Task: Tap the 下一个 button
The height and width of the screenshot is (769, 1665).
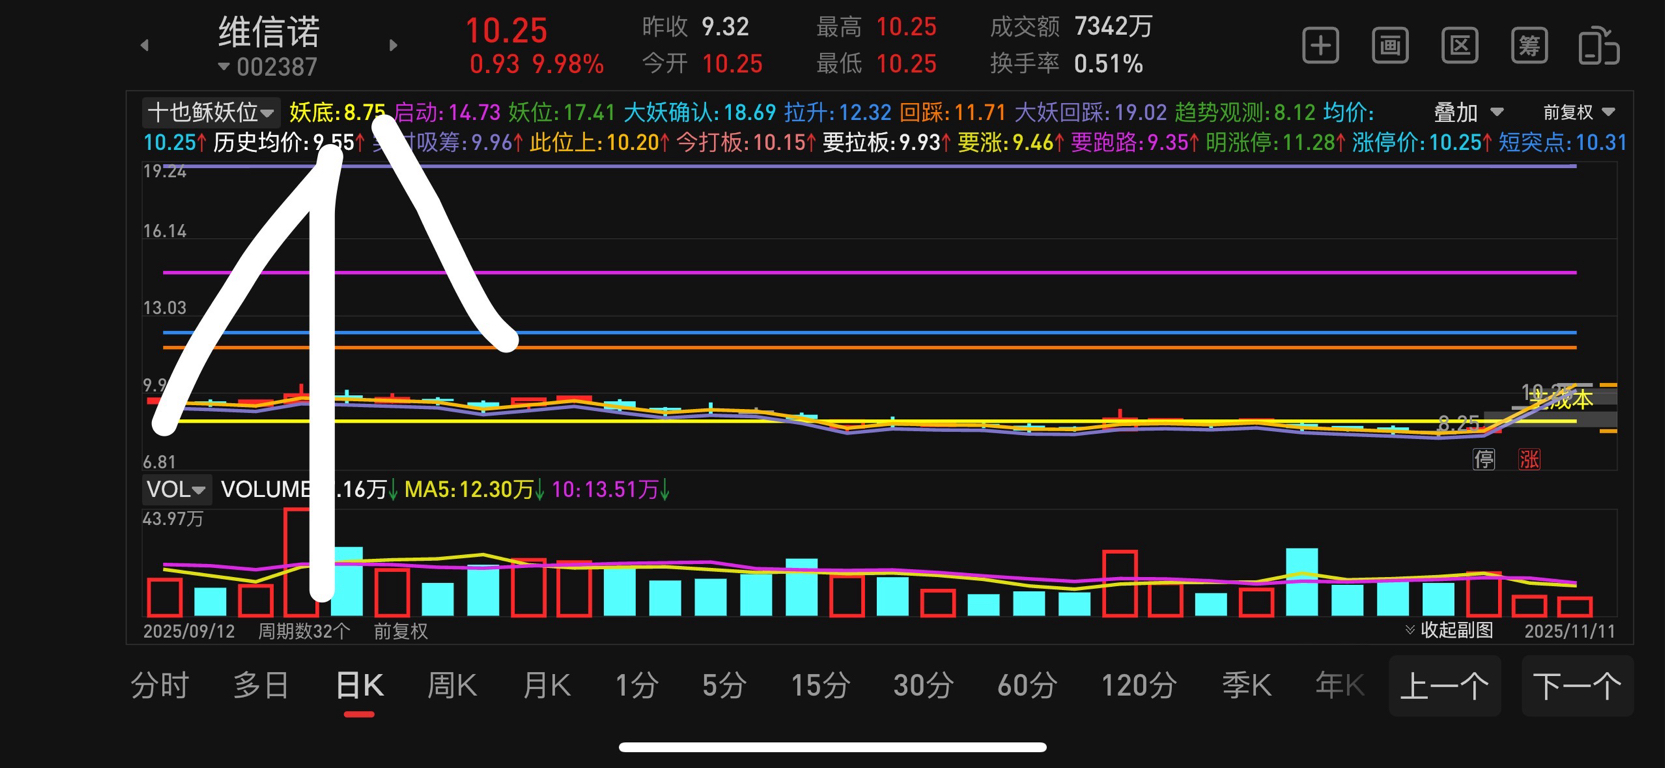Action: click(1577, 686)
